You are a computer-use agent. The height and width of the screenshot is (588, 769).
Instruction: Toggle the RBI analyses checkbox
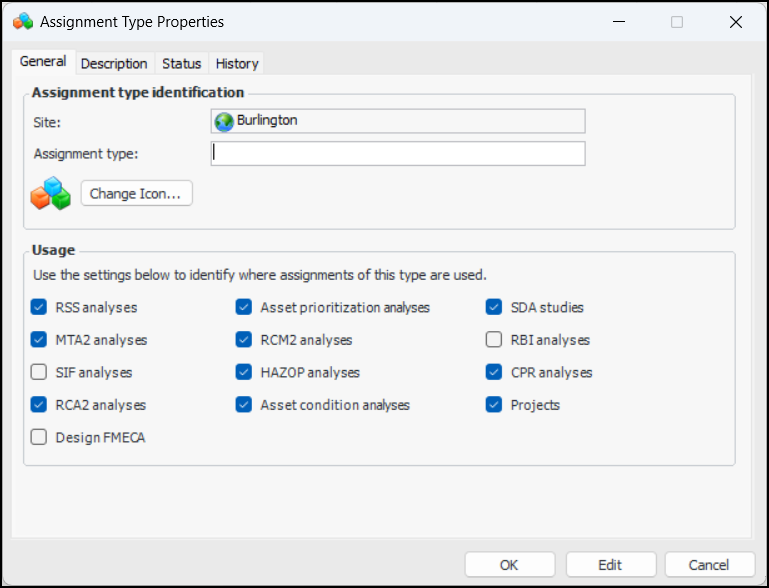pos(494,340)
